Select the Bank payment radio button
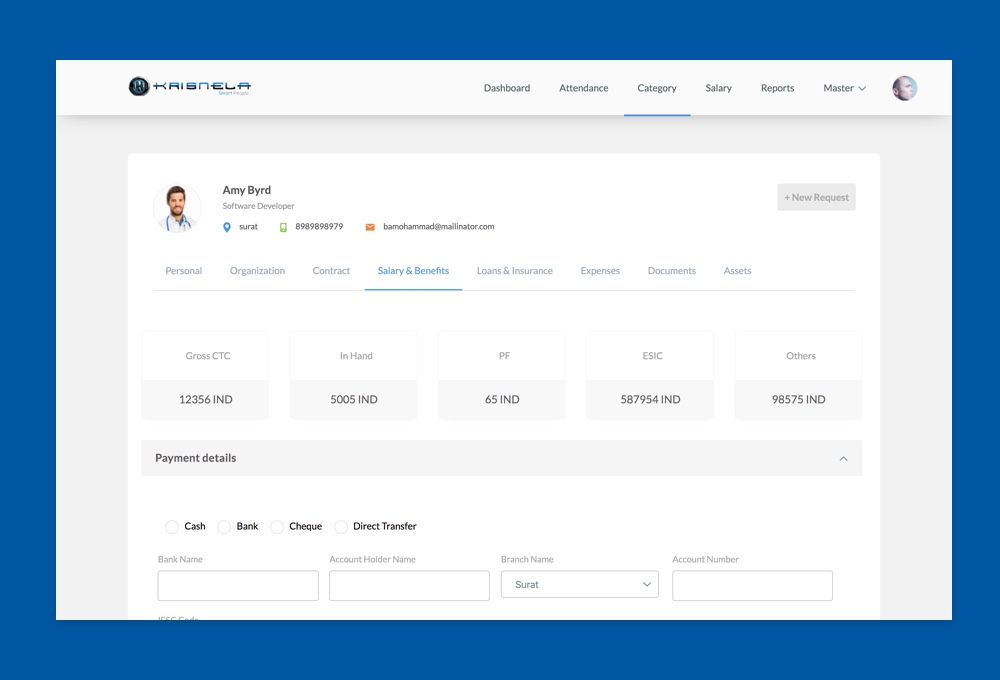 224,526
